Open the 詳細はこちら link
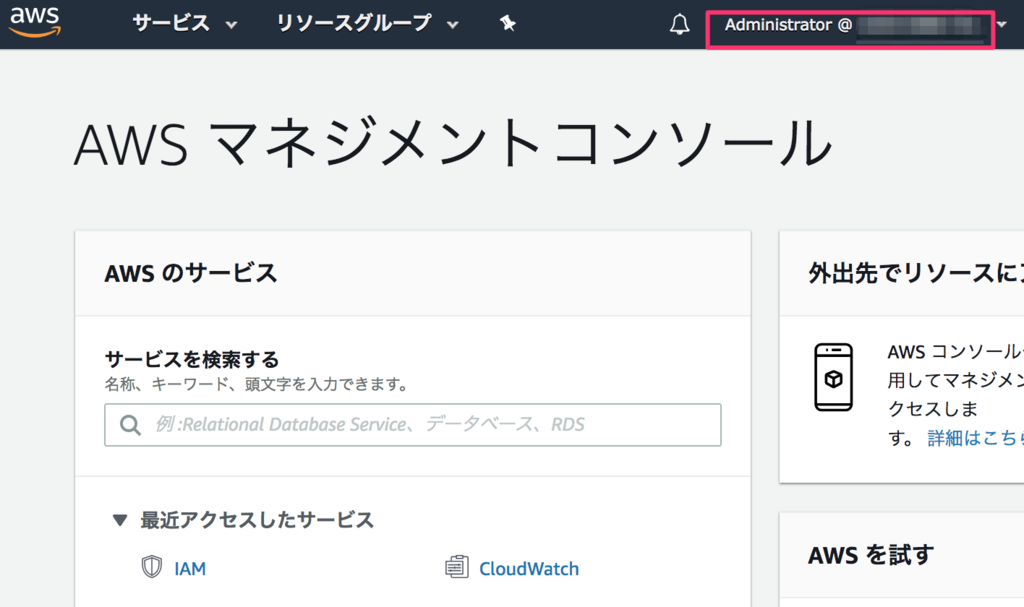1024x607 pixels. click(x=973, y=437)
